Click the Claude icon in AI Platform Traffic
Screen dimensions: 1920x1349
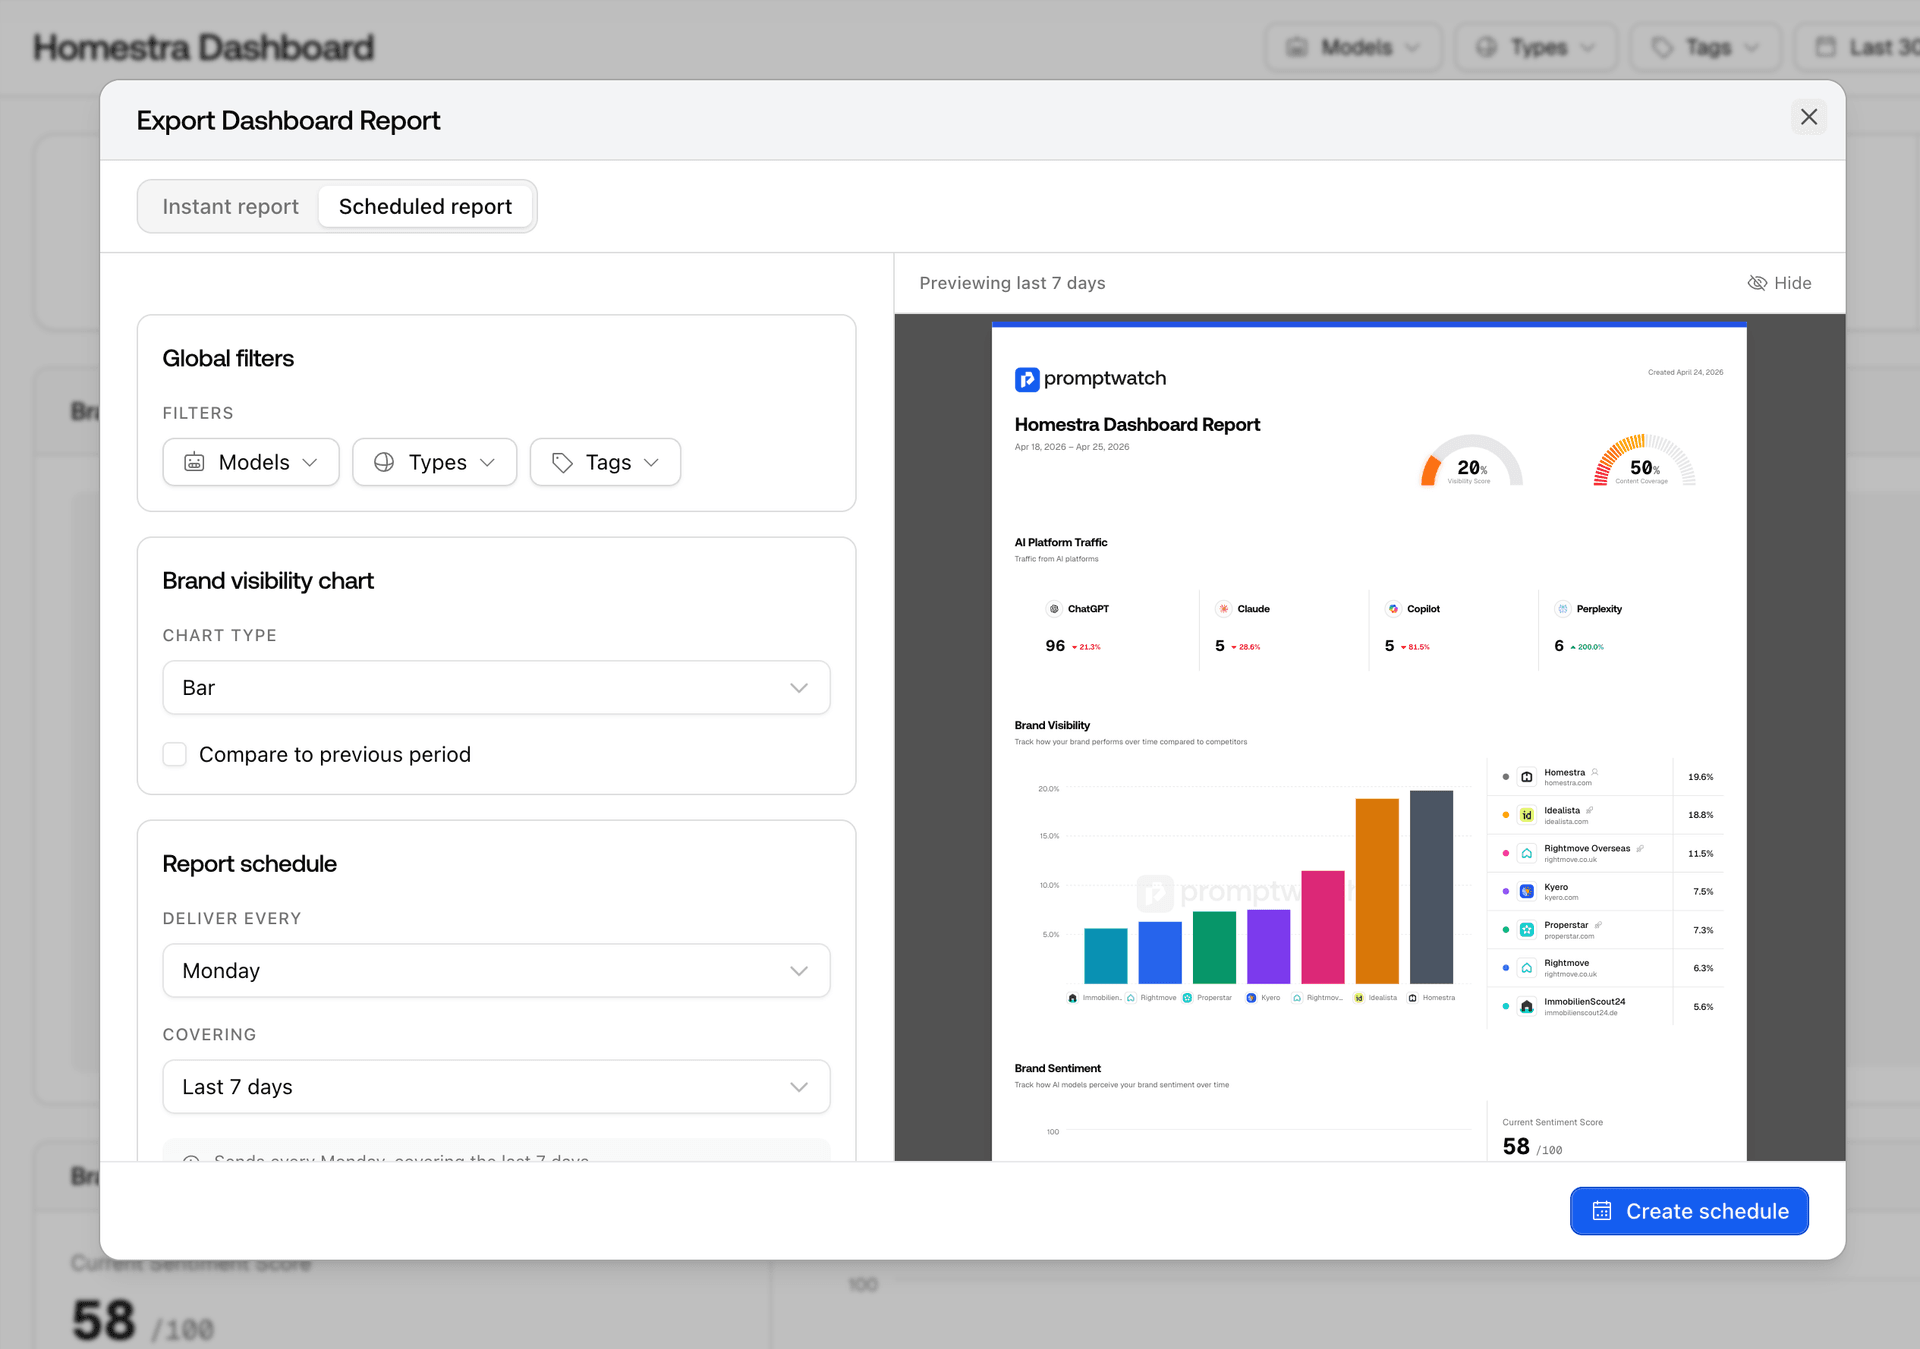point(1223,609)
